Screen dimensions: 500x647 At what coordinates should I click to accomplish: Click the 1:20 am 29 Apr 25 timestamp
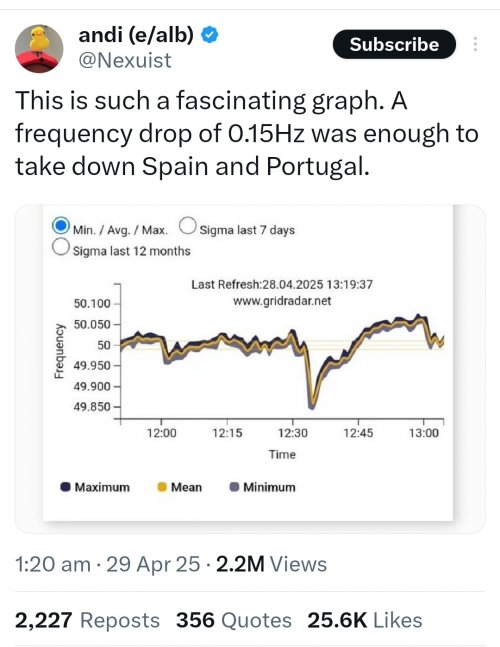pyautogui.click(x=108, y=564)
